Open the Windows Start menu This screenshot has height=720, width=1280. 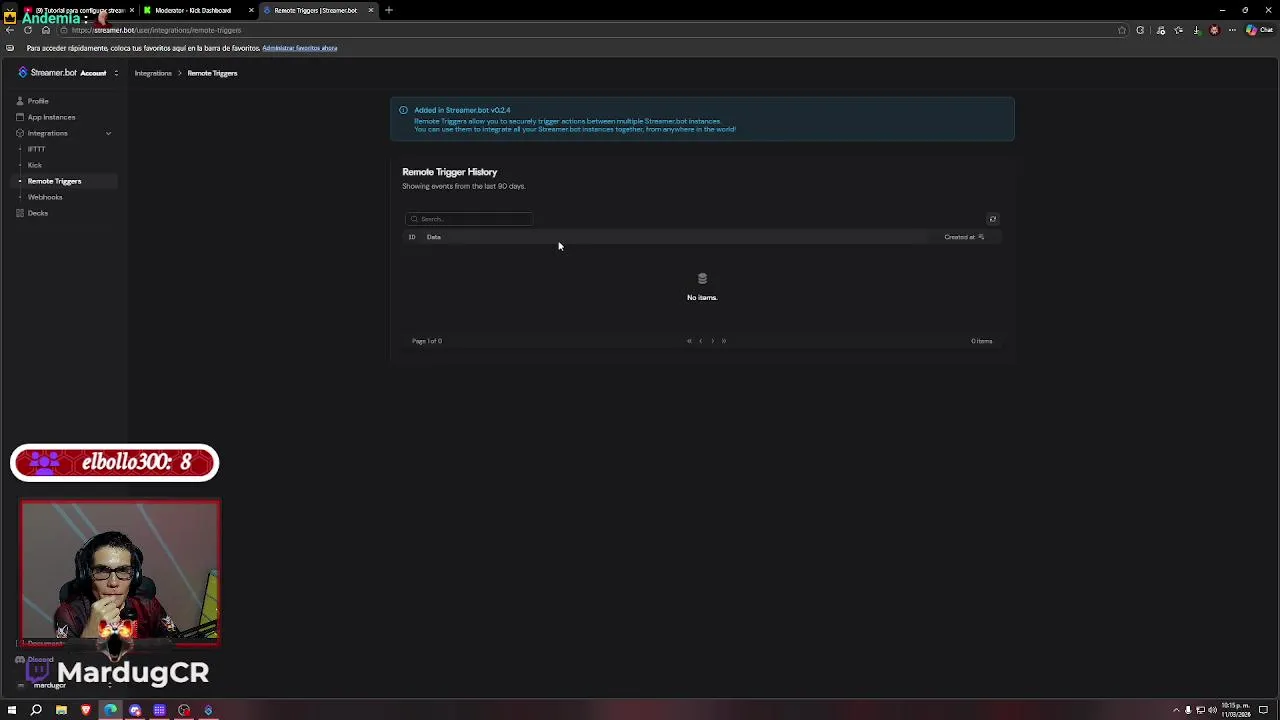pyautogui.click(x=11, y=710)
